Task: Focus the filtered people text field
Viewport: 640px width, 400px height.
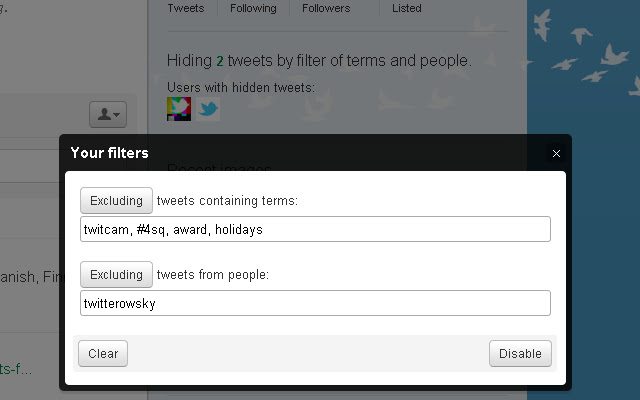Action: click(315, 303)
